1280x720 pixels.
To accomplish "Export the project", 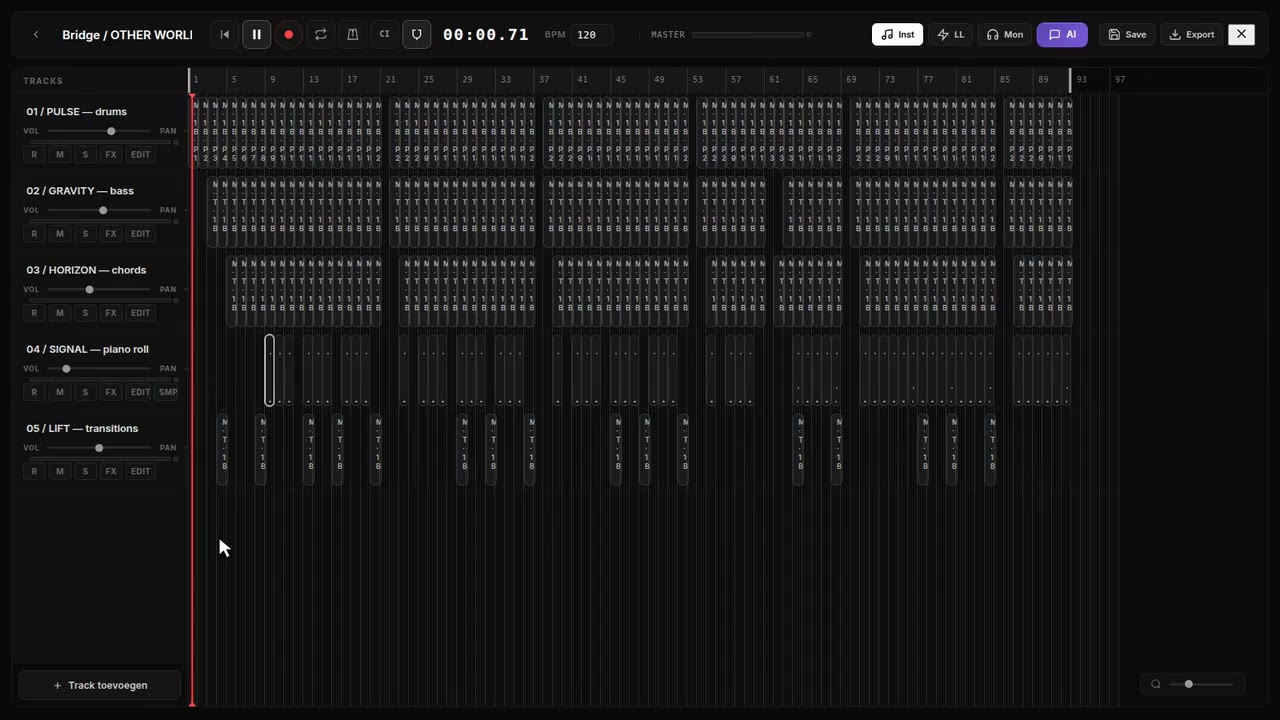I will (1192, 35).
